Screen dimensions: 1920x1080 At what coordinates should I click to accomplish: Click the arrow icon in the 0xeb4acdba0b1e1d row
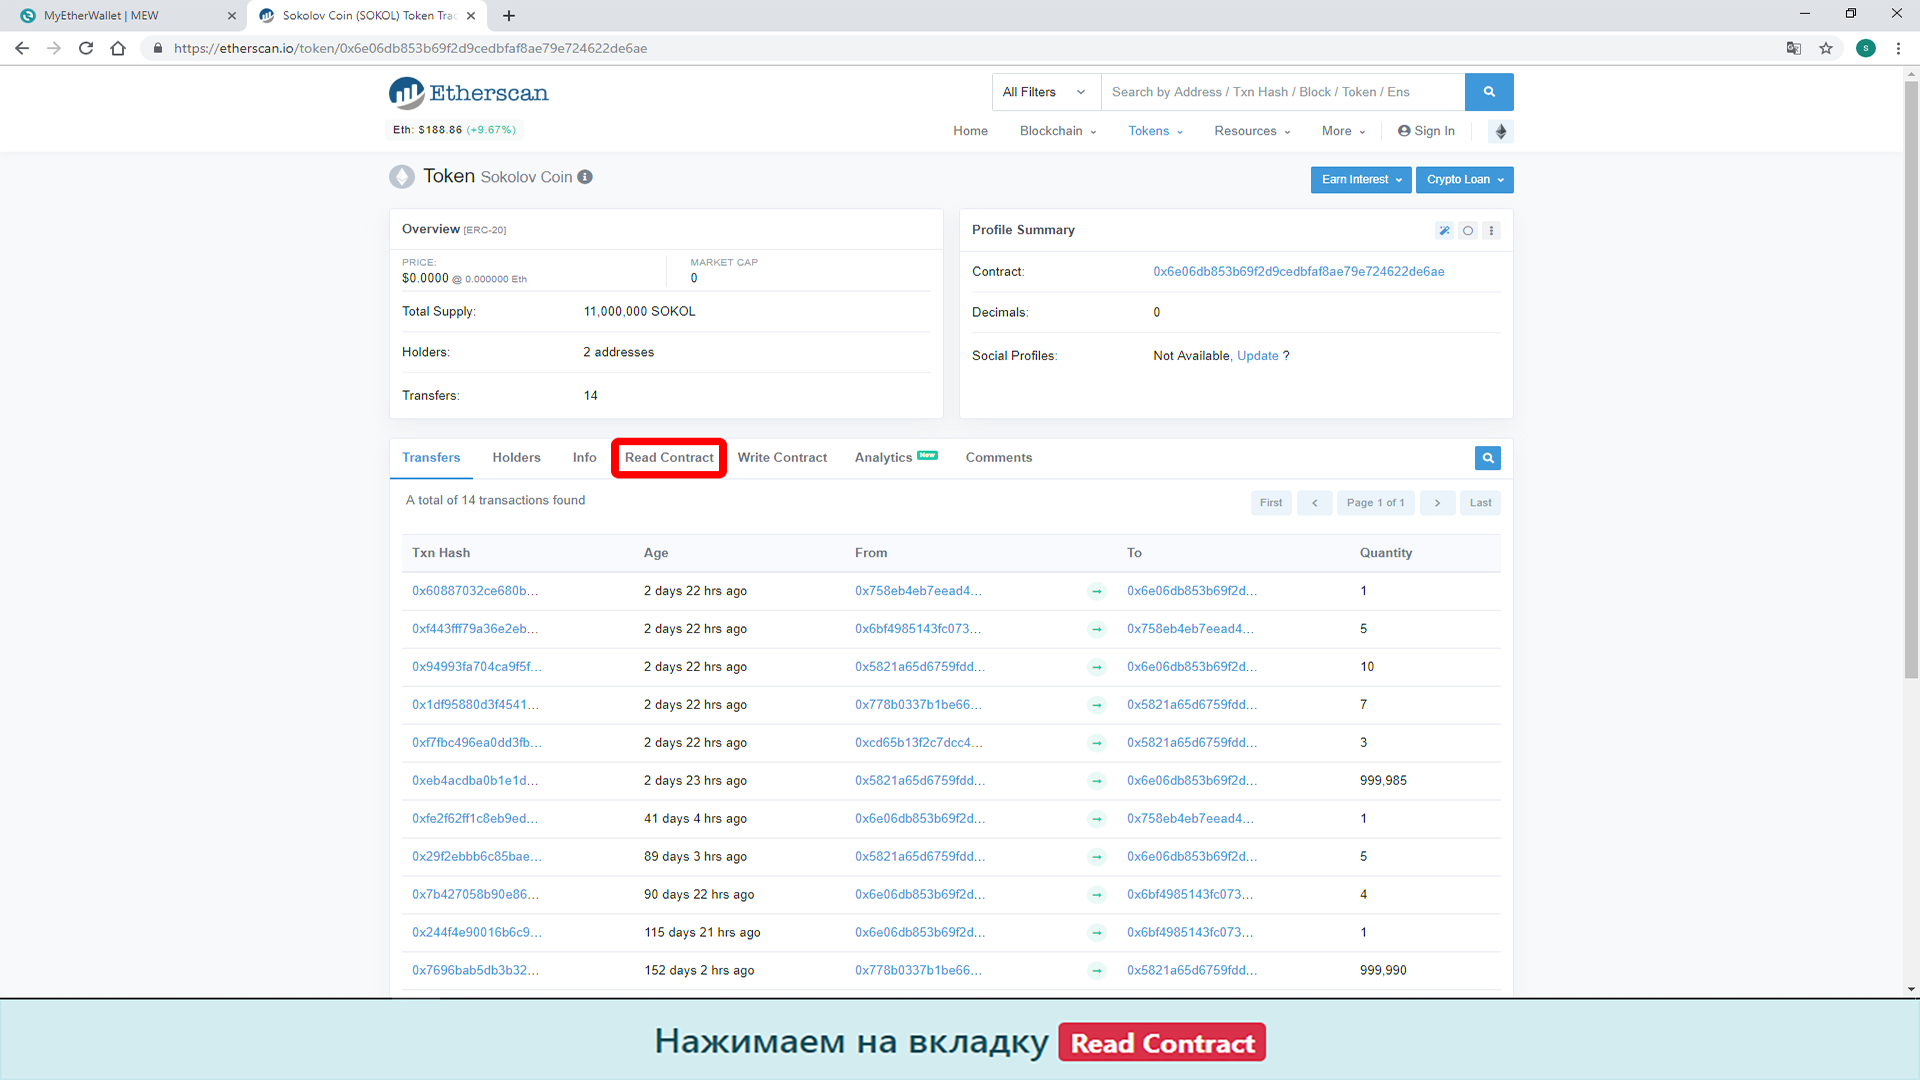(1097, 782)
